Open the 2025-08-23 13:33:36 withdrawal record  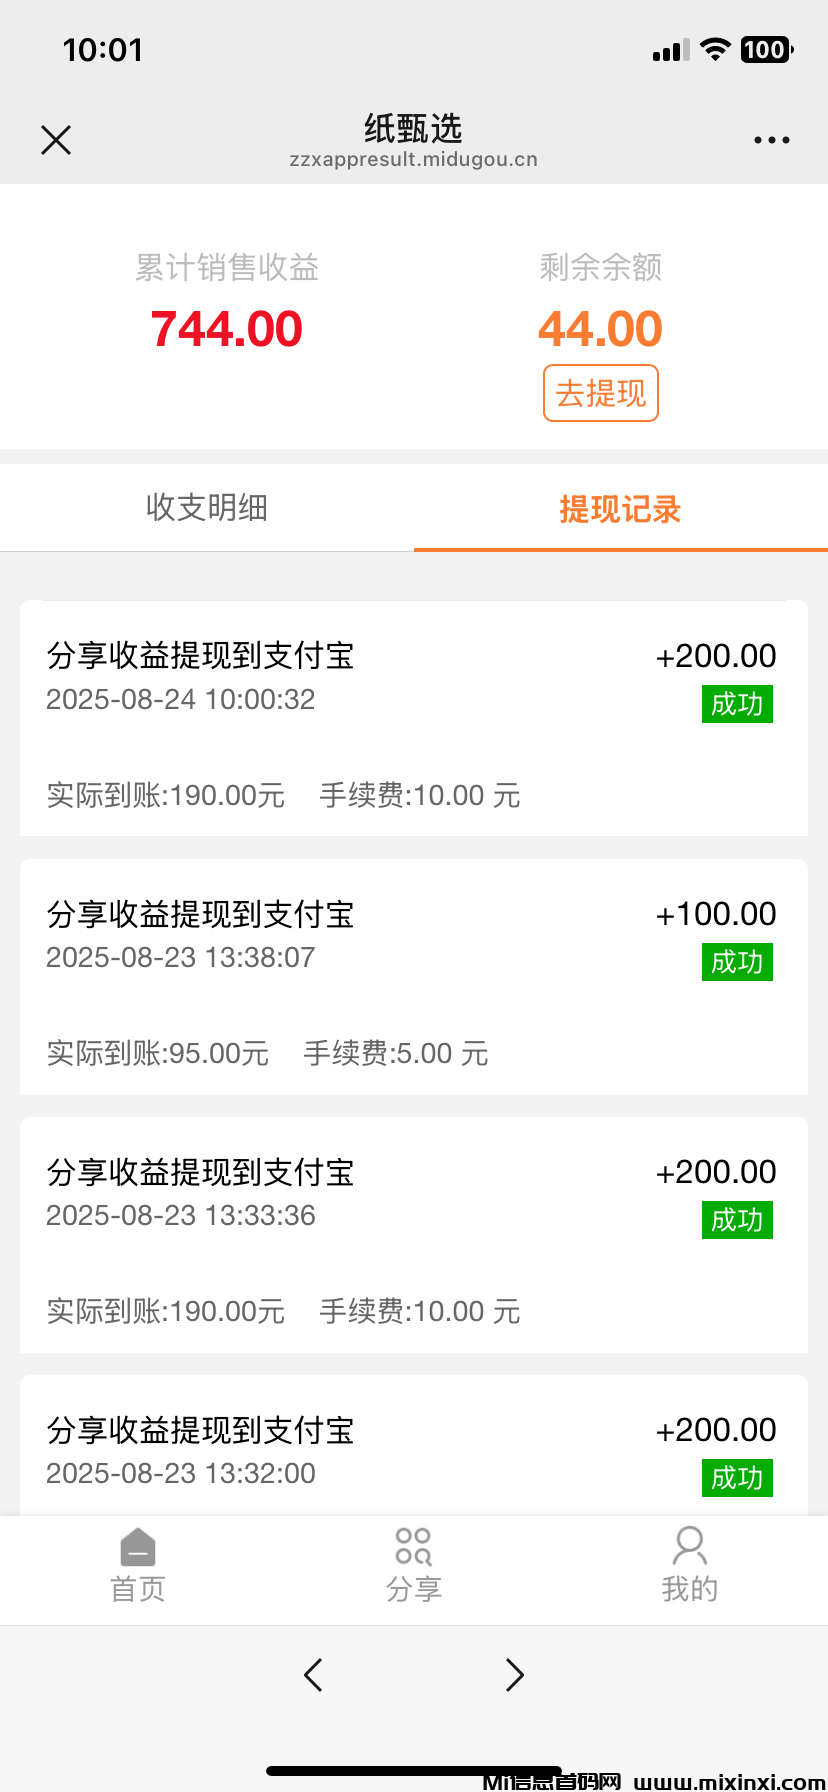point(413,1234)
